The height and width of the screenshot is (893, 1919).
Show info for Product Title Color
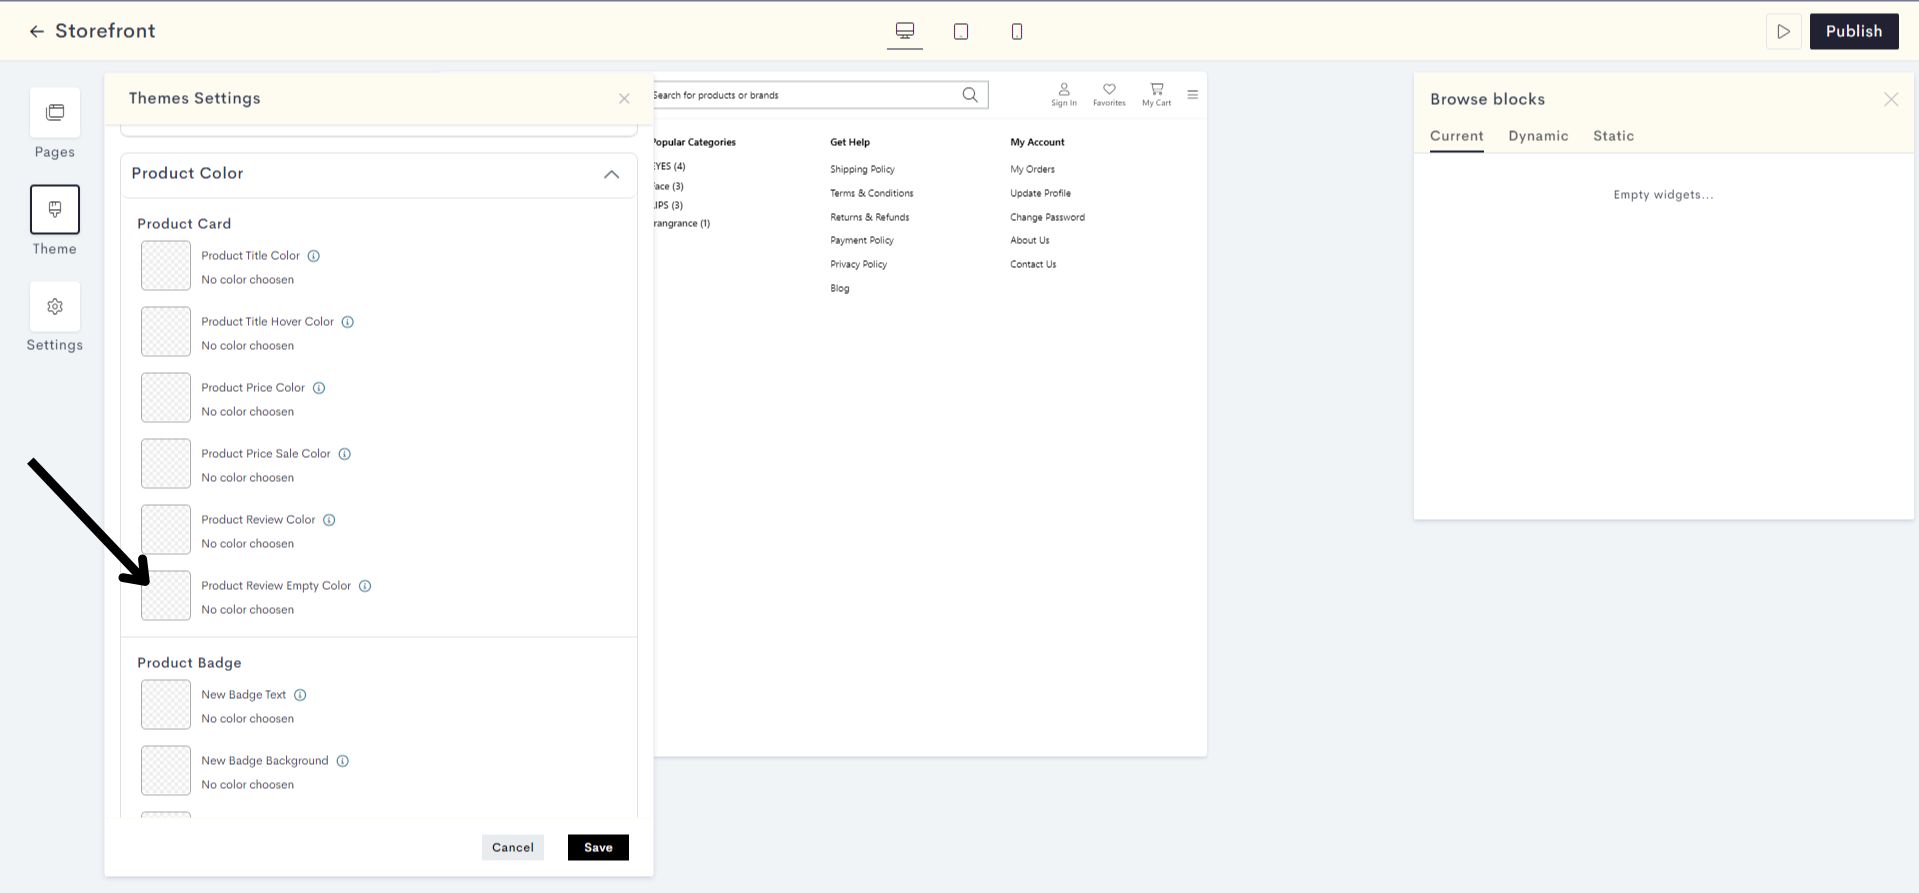point(313,256)
